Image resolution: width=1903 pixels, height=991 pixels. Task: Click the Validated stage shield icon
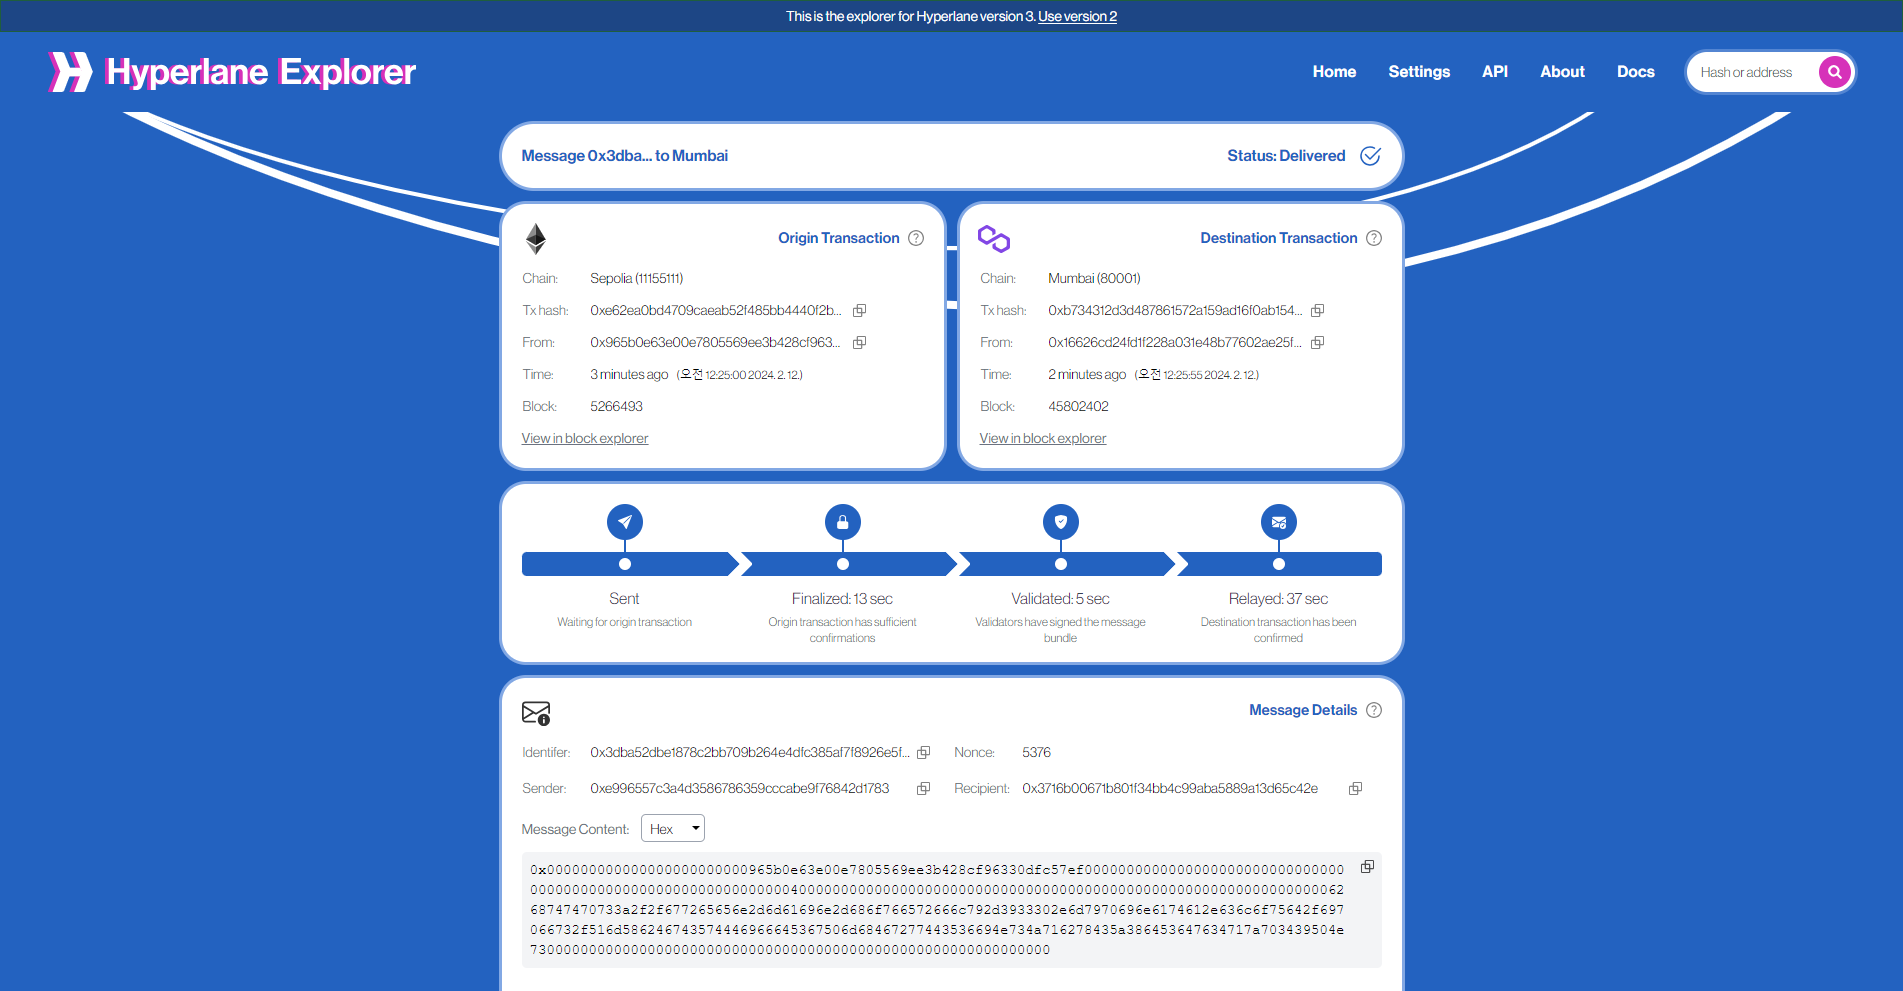(x=1061, y=522)
